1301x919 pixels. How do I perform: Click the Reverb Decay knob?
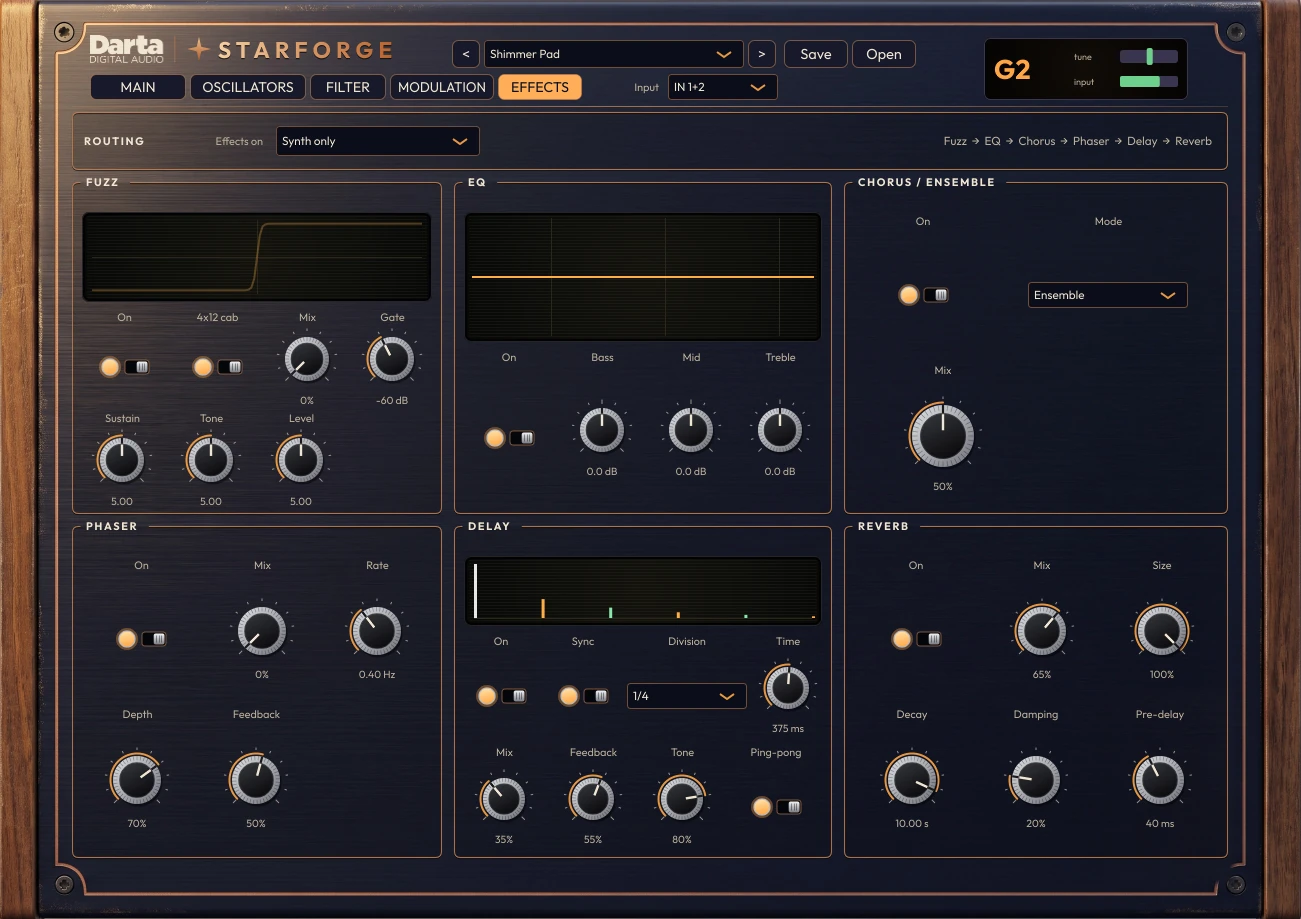912,779
